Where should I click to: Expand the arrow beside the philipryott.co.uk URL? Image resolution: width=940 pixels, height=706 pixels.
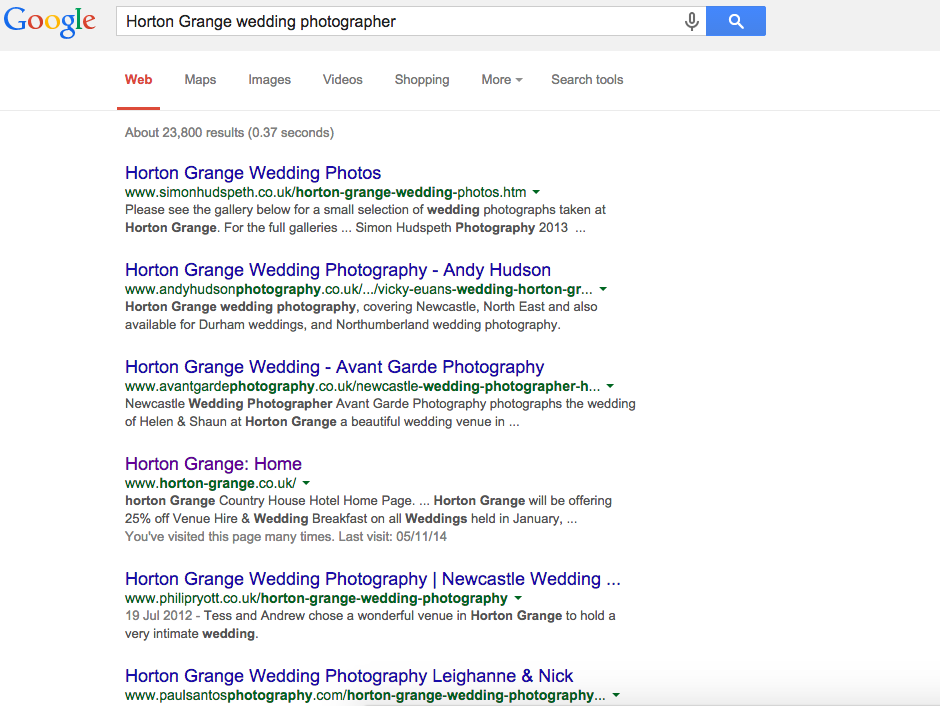(518, 598)
